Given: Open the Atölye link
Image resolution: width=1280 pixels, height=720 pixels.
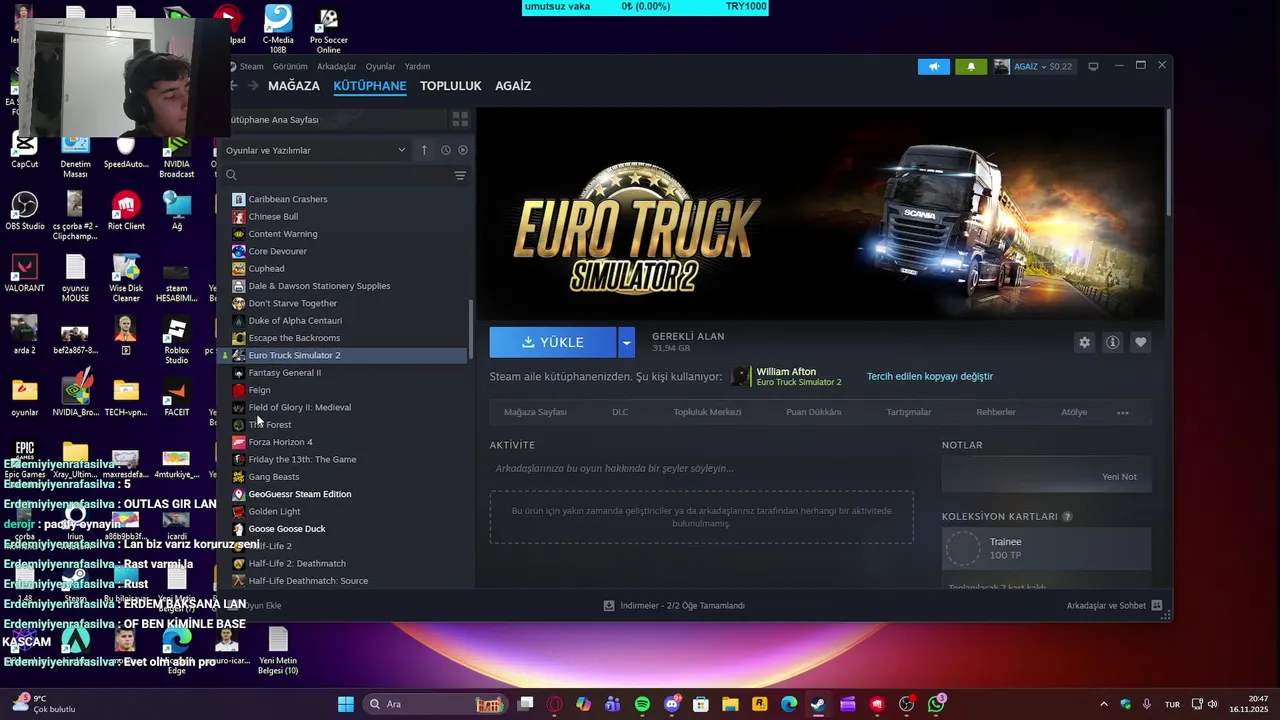Looking at the screenshot, I should [x=1074, y=412].
